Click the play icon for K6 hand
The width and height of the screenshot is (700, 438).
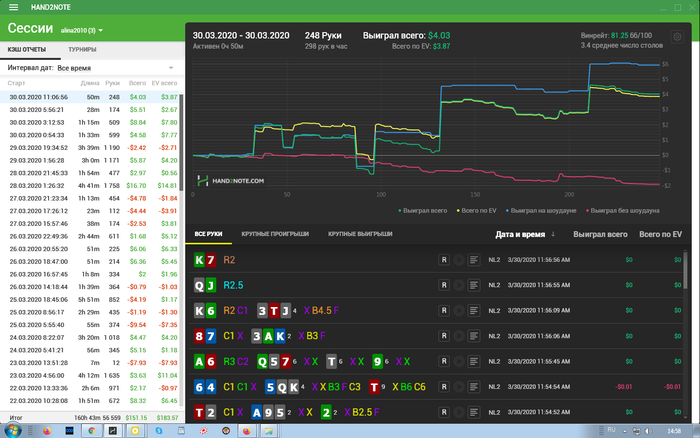(458, 310)
